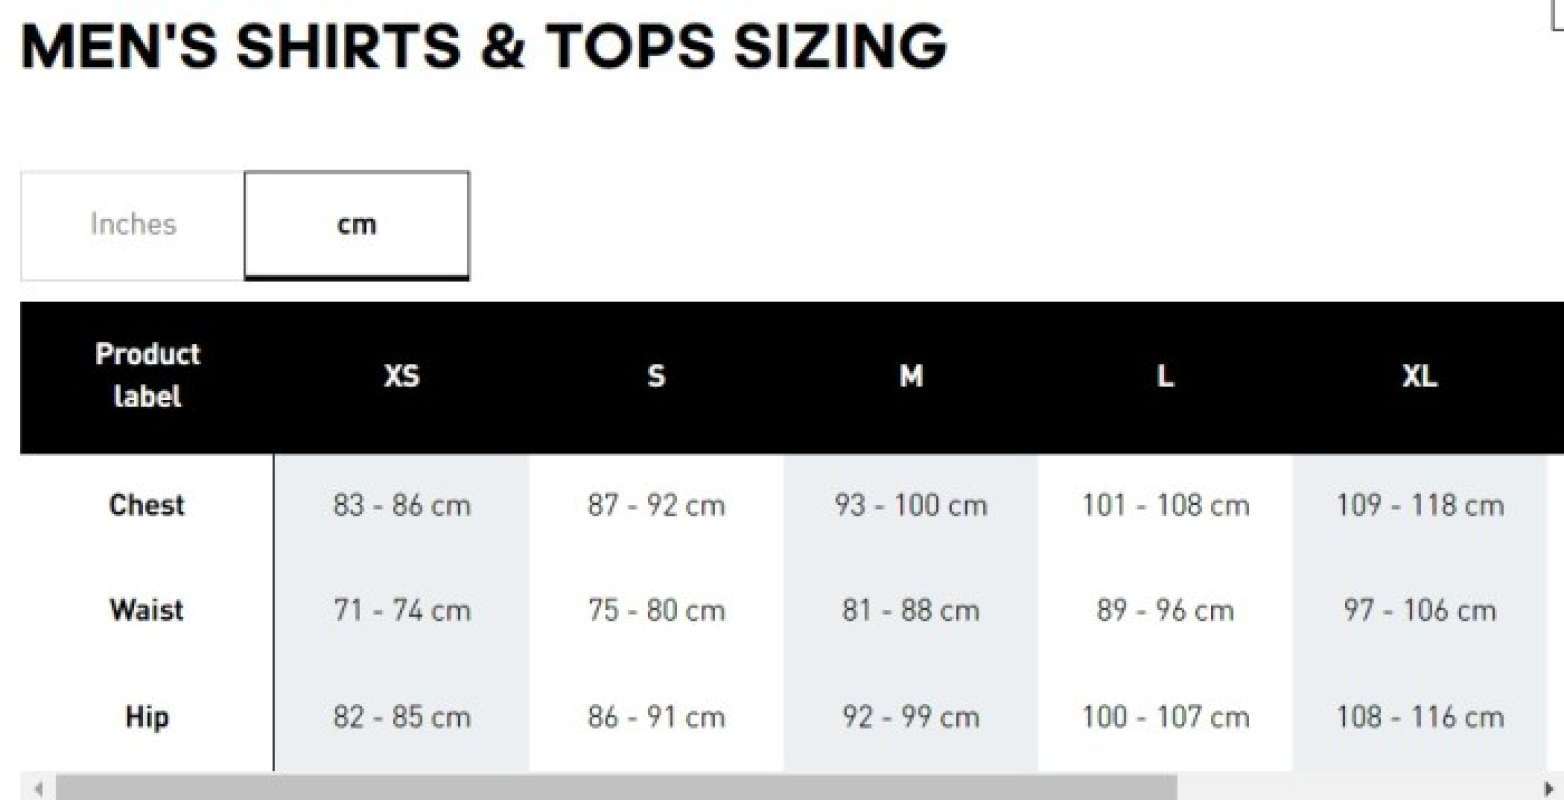Select the cm unit tab
The image size is (1564, 800).
[x=356, y=224]
